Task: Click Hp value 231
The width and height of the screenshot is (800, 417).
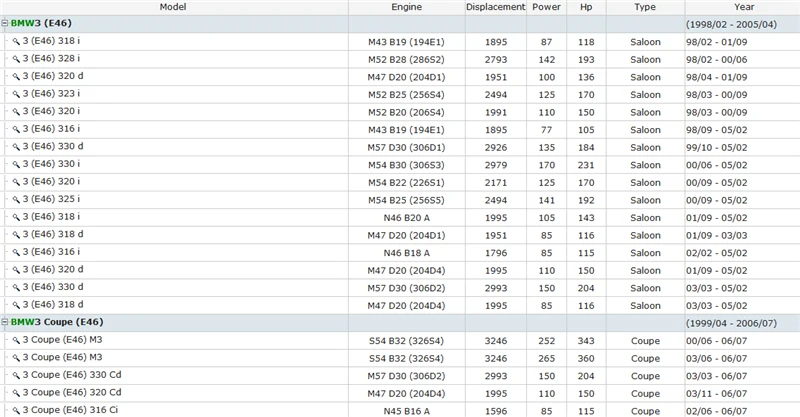Action: tap(586, 165)
